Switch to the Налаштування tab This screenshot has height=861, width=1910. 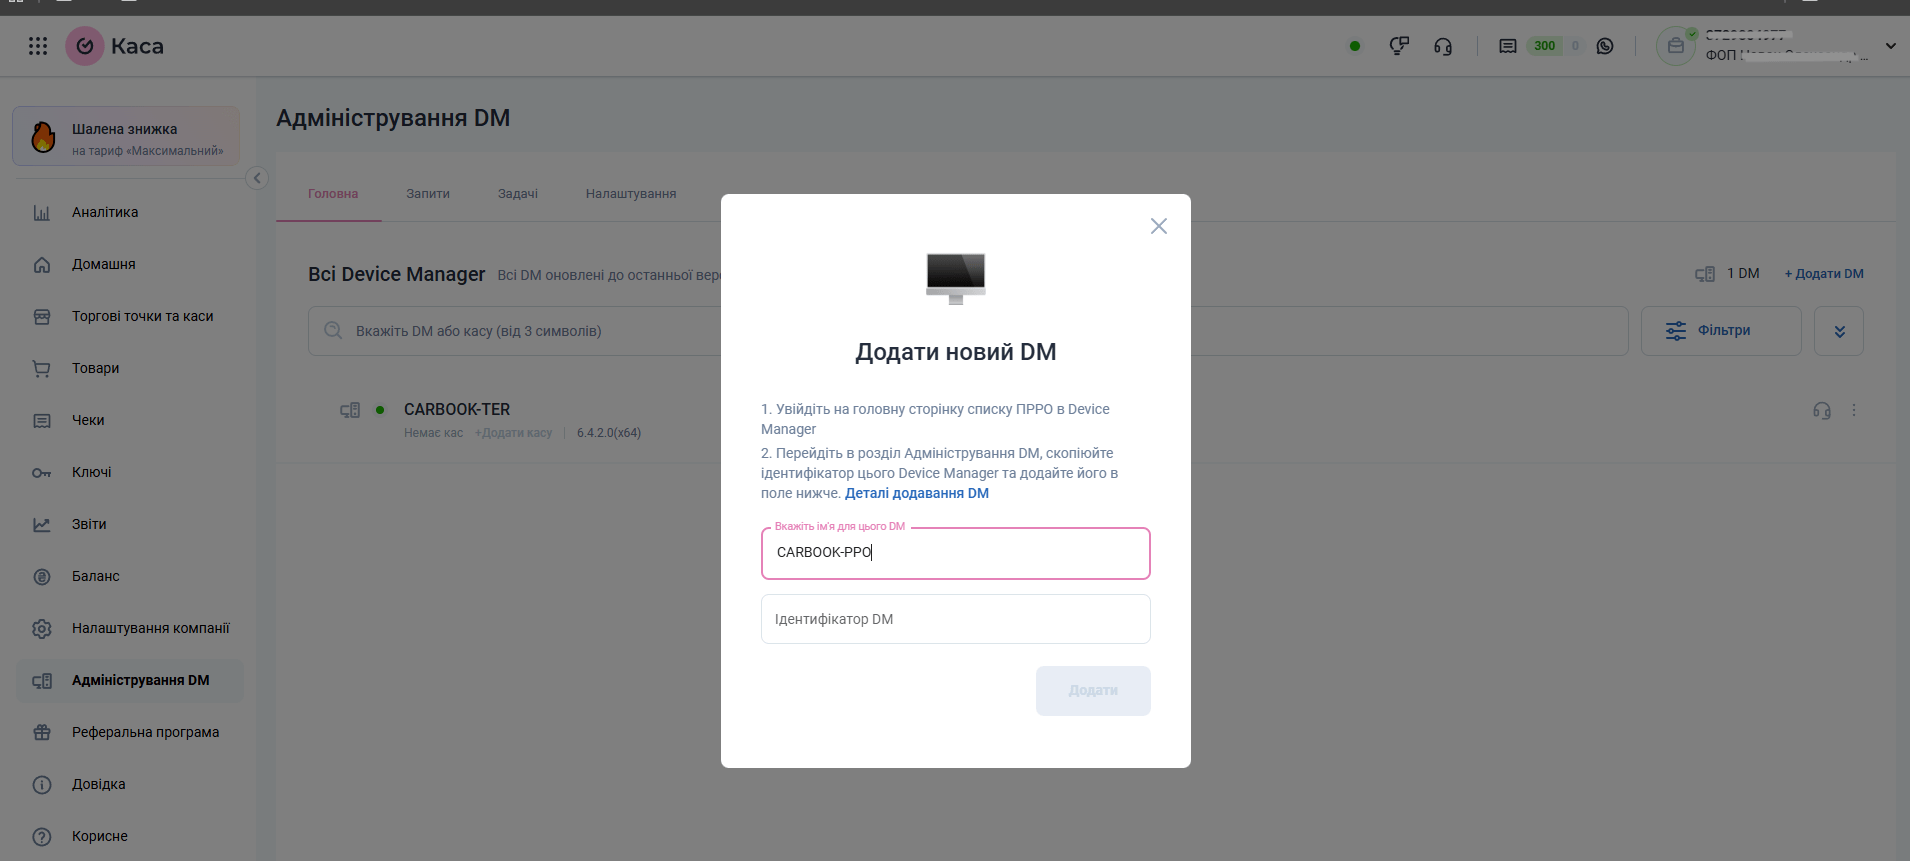pos(631,194)
